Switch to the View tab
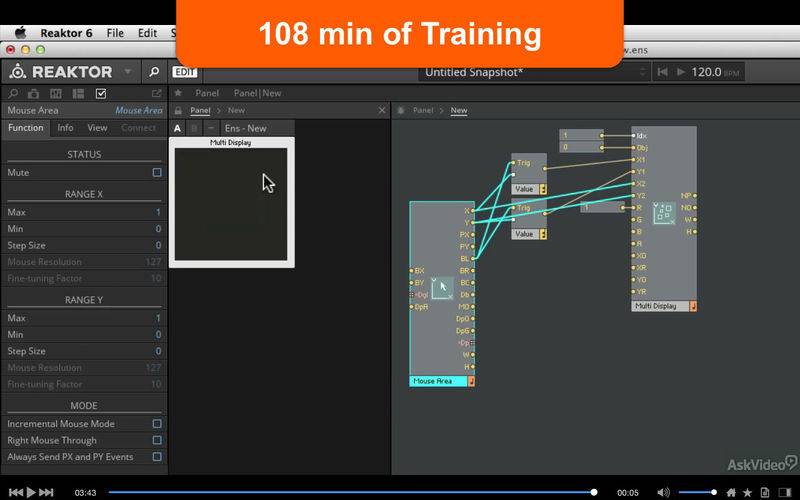The height and width of the screenshot is (500, 800). pyautogui.click(x=97, y=128)
